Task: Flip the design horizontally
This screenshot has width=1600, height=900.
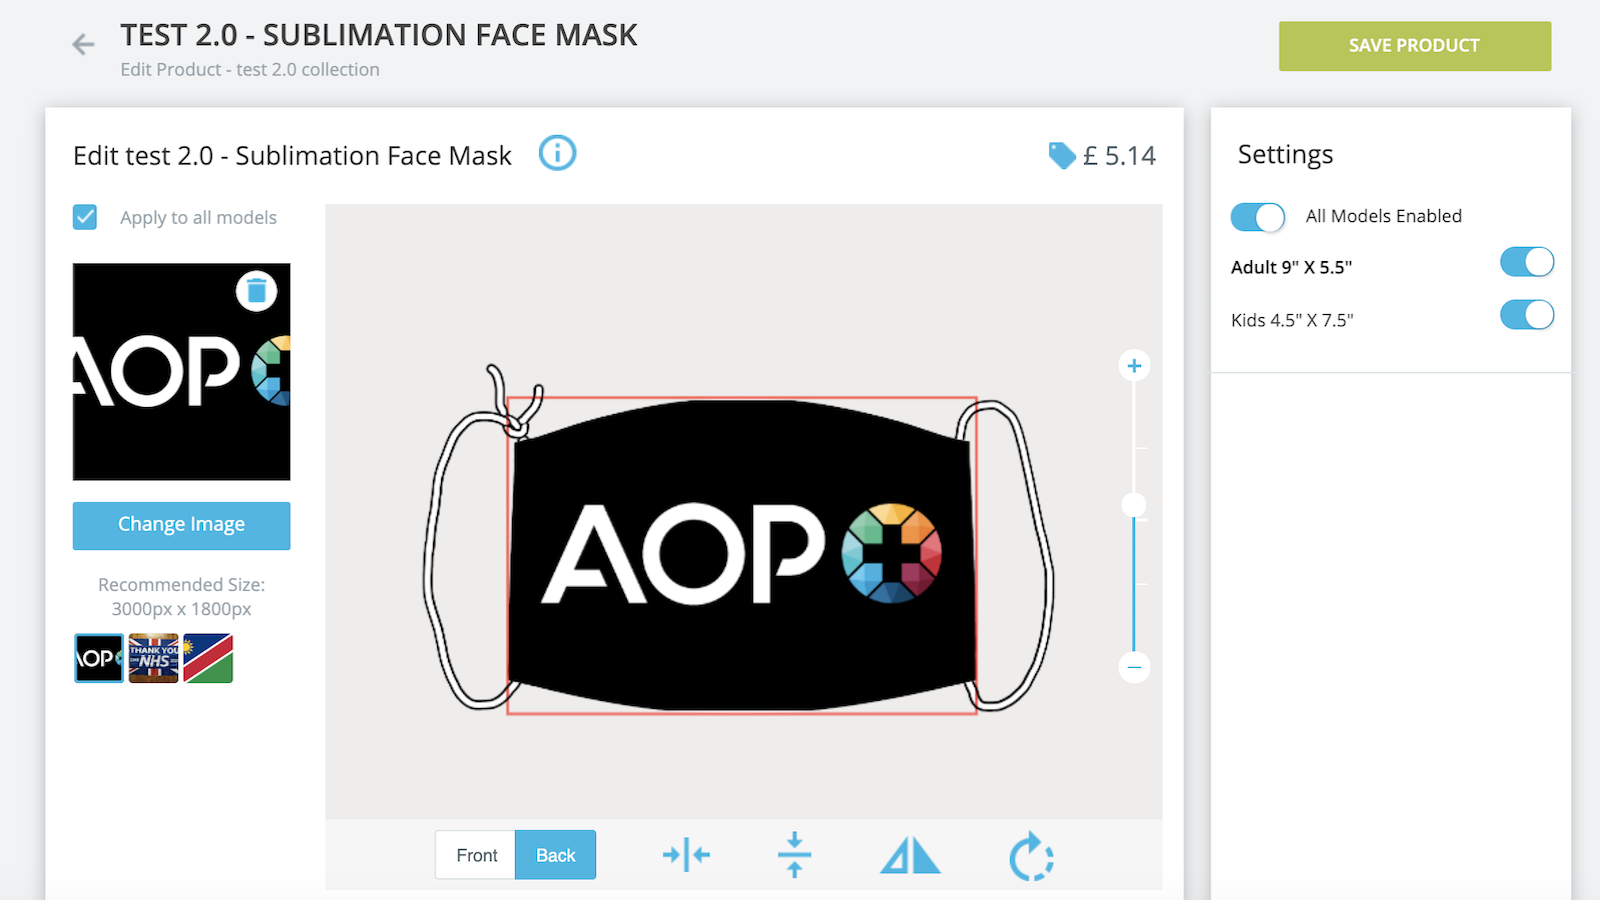Action: [909, 855]
